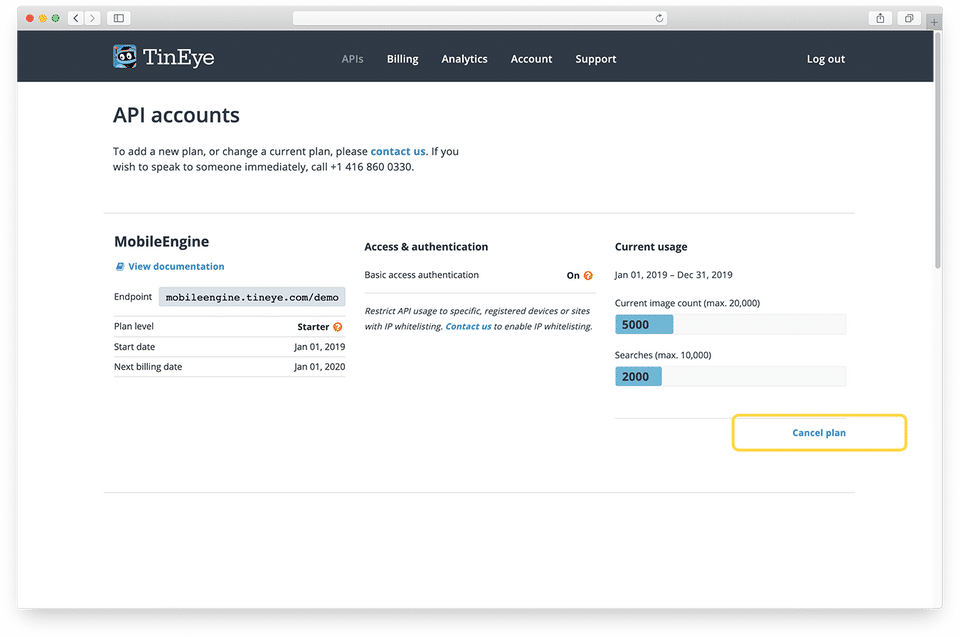Add a new tab with the plus button
The image size is (960, 637).
click(x=934, y=22)
